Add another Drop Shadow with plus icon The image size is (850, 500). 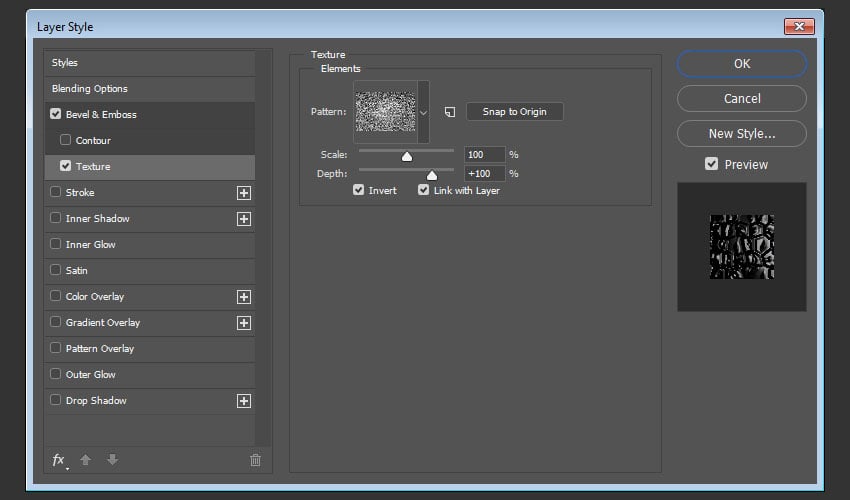pyautogui.click(x=243, y=401)
